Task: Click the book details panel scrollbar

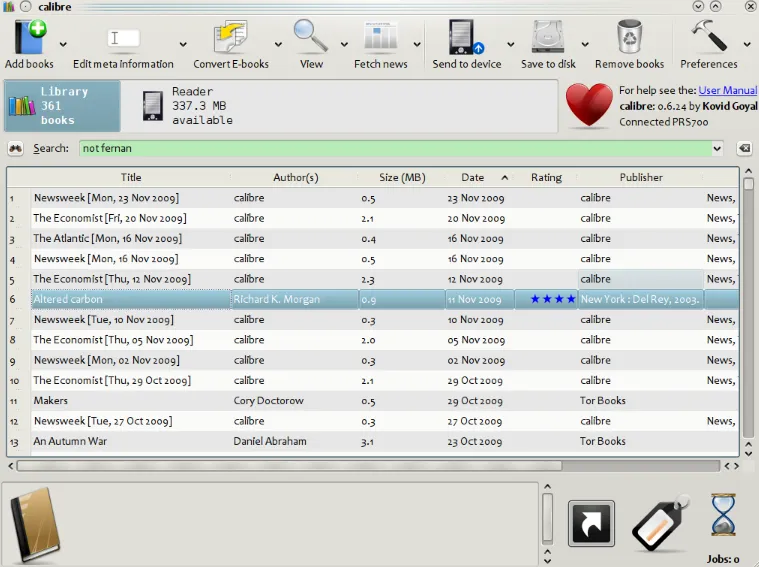Action: click(x=547, y=518)
